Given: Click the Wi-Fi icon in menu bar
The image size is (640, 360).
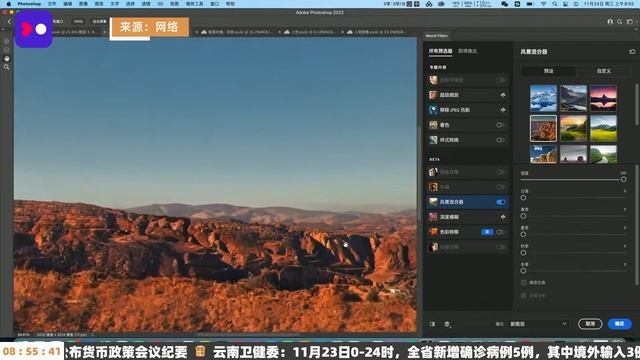Looking at the screenshot, I should click(x=544, y=4).
